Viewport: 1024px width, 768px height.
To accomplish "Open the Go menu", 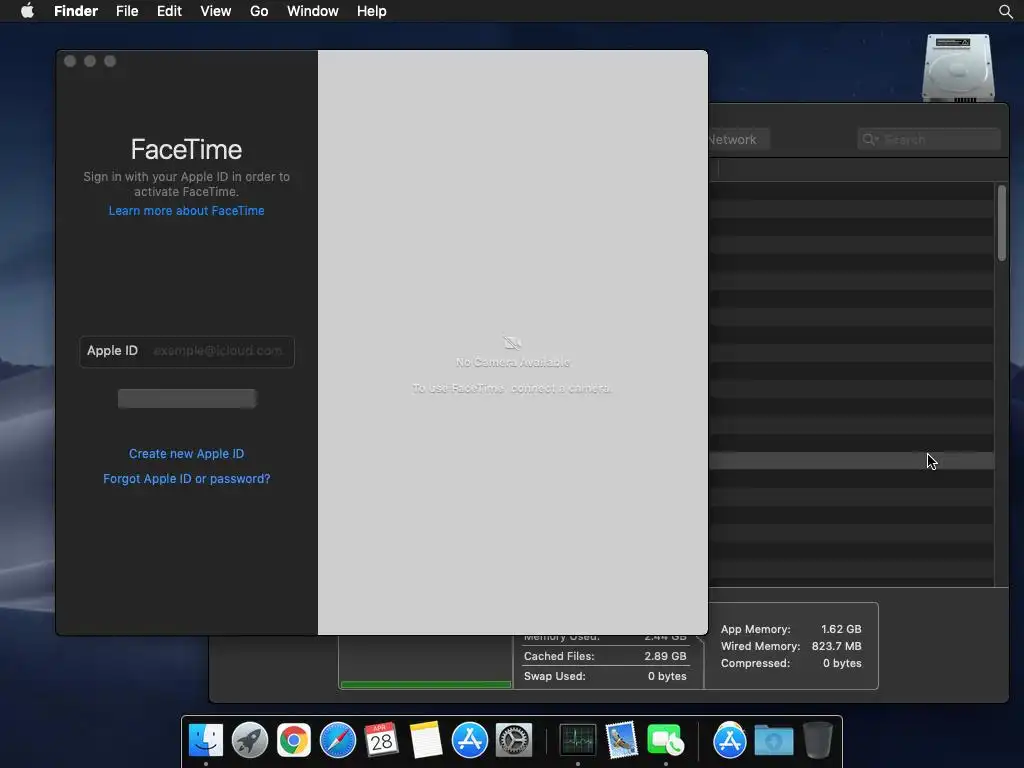I will pyautogui.click(x=259, y=11).
